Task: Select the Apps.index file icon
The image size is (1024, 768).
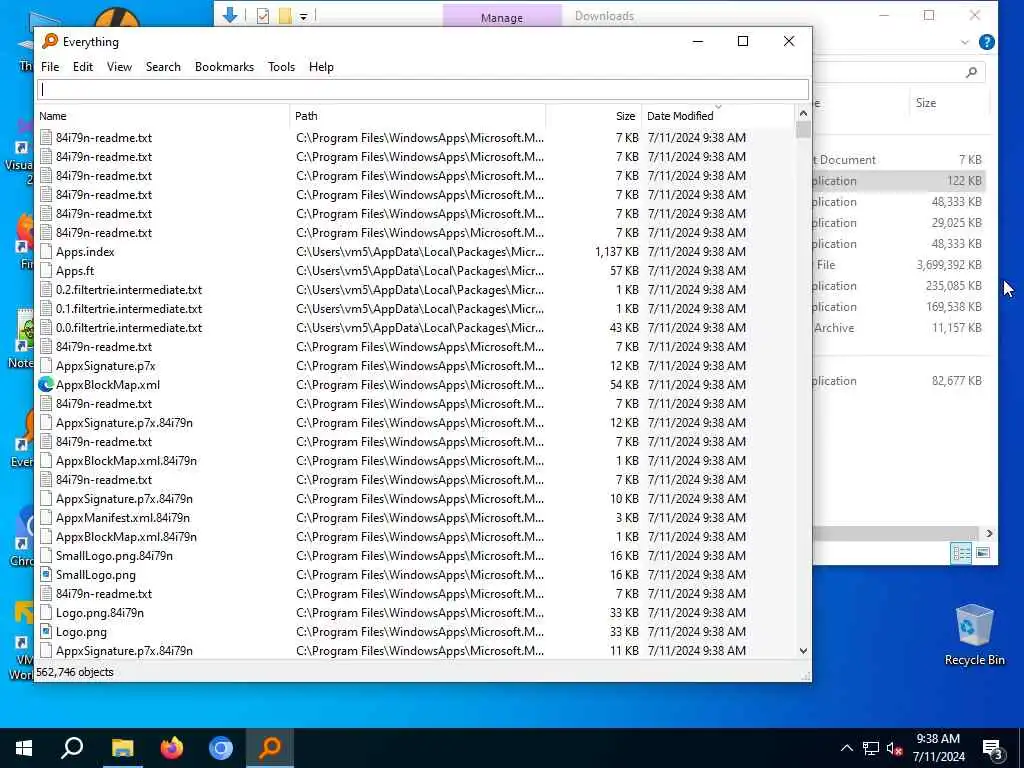Action: pos(46,252)
